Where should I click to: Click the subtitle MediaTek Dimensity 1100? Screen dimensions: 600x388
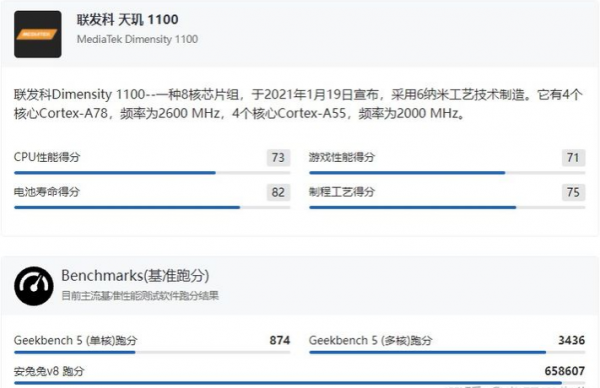137,39
